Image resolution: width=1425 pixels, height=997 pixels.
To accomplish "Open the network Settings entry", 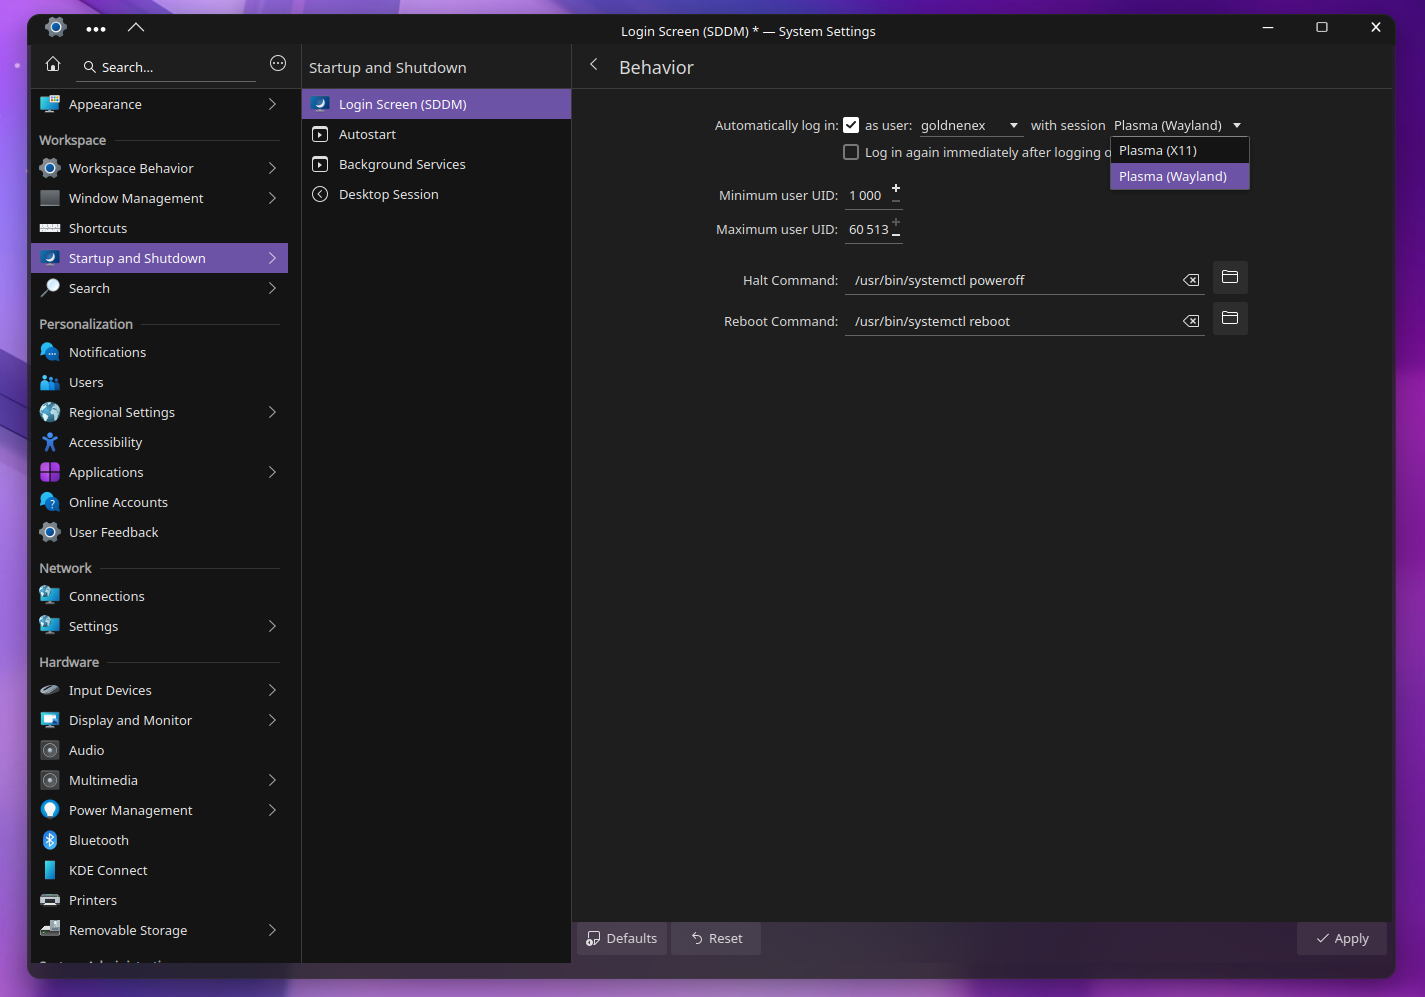I will (x=159, y=626).
